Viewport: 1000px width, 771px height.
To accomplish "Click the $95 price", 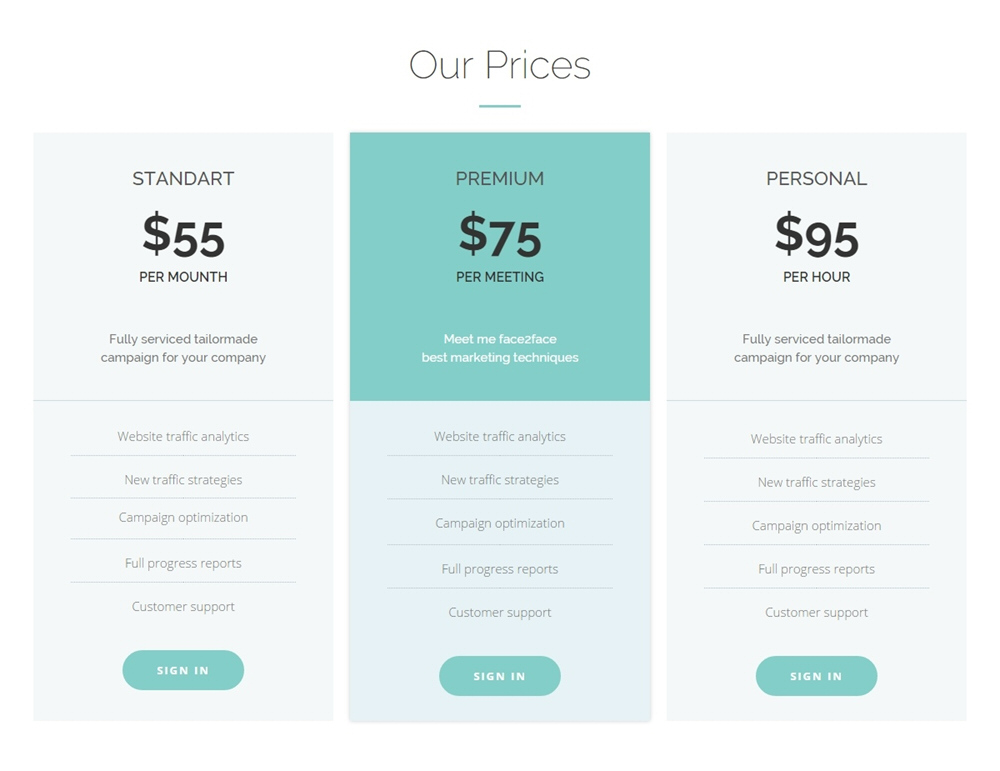I will point(816,235).
